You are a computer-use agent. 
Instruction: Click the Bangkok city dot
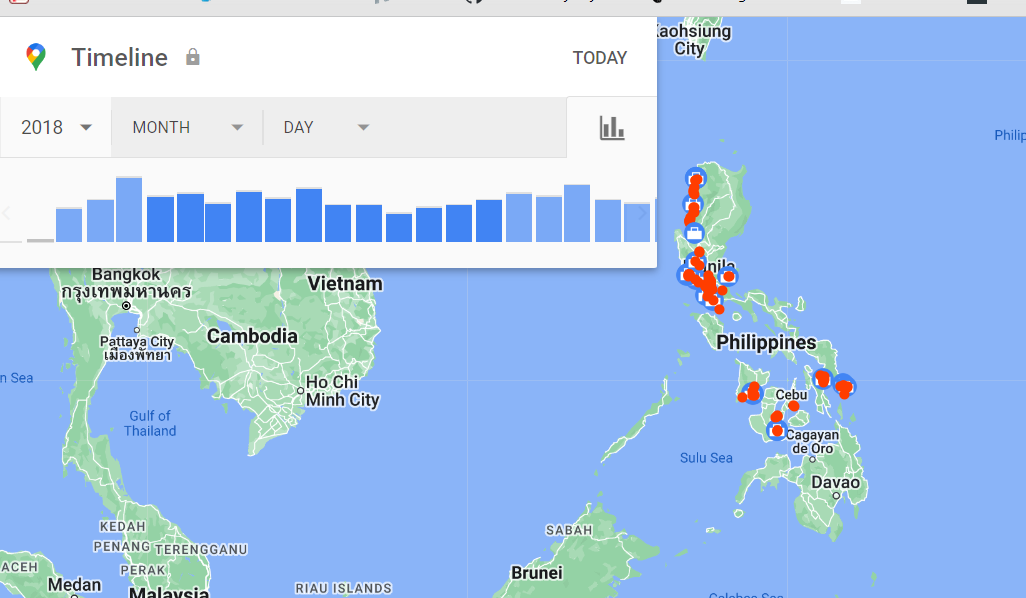[126, 306]
